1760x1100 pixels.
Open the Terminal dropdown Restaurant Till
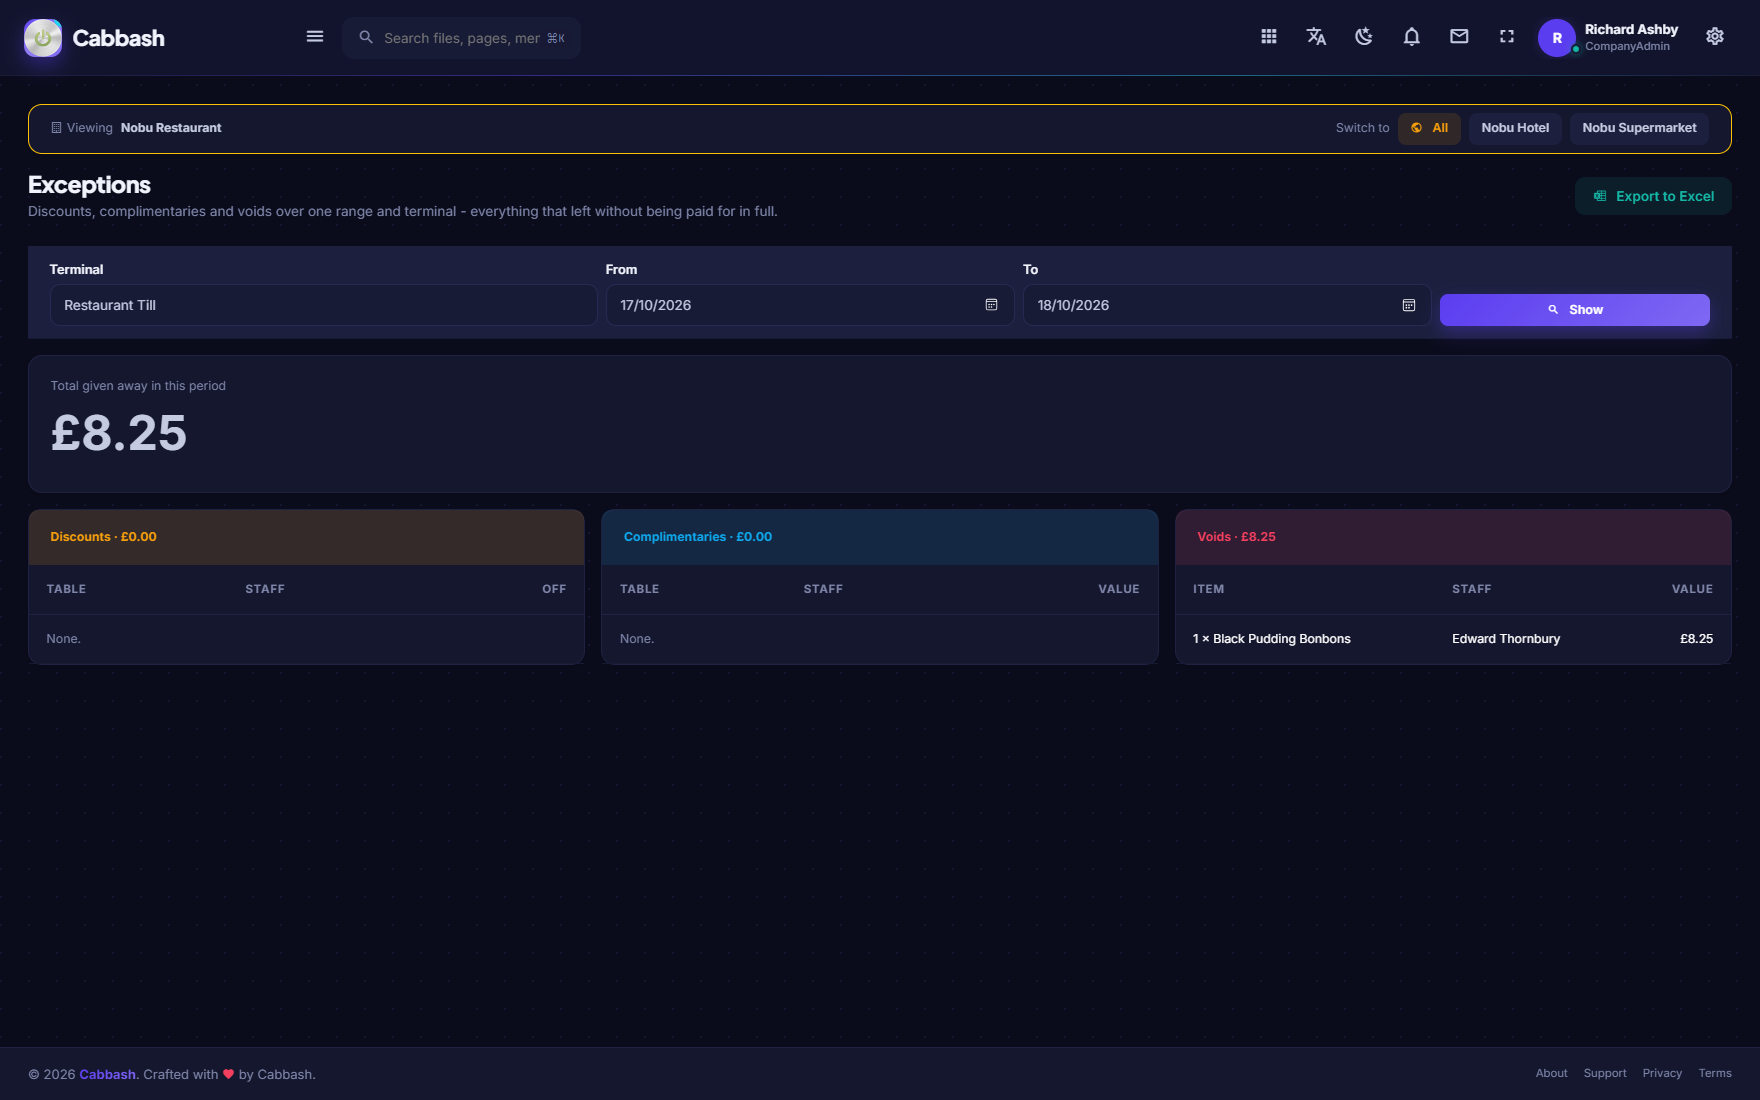tap(323, 305)
